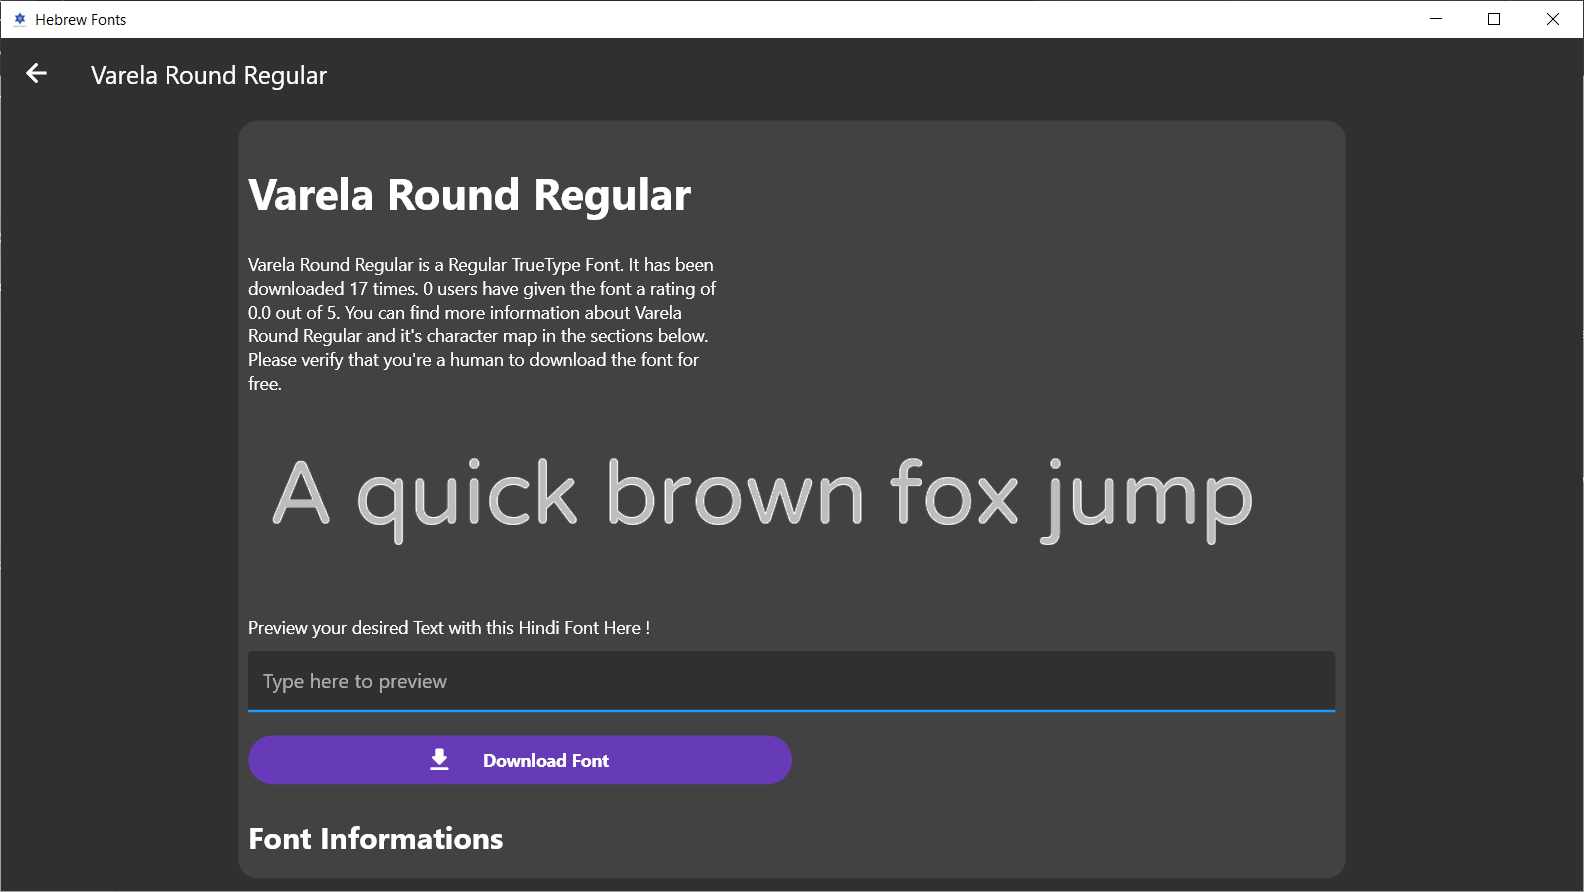Focus the 'Type here to preview' text field
Image resolution: width=1584 pixels, height=892 pixels.
[x=791, y=681]
